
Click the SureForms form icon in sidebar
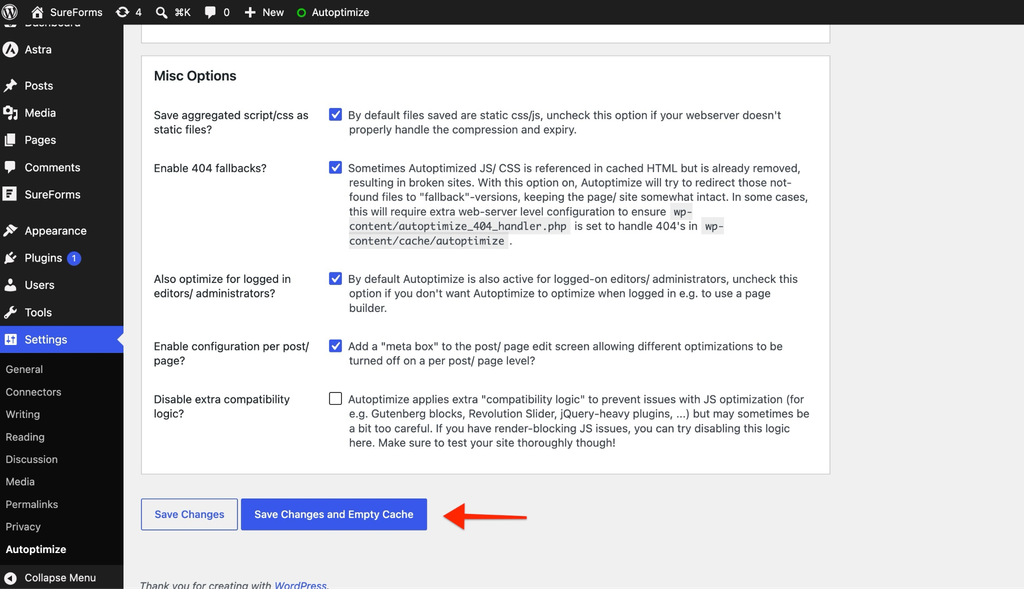(x=10, y=194)
